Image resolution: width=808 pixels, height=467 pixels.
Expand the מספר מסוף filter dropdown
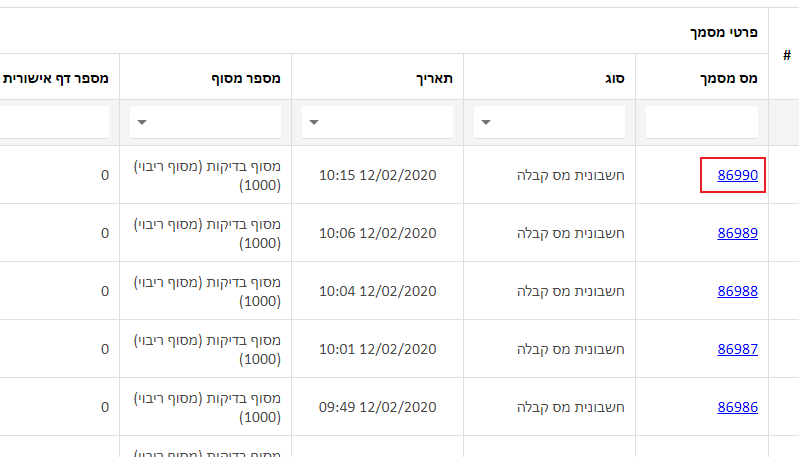(205, 122)
